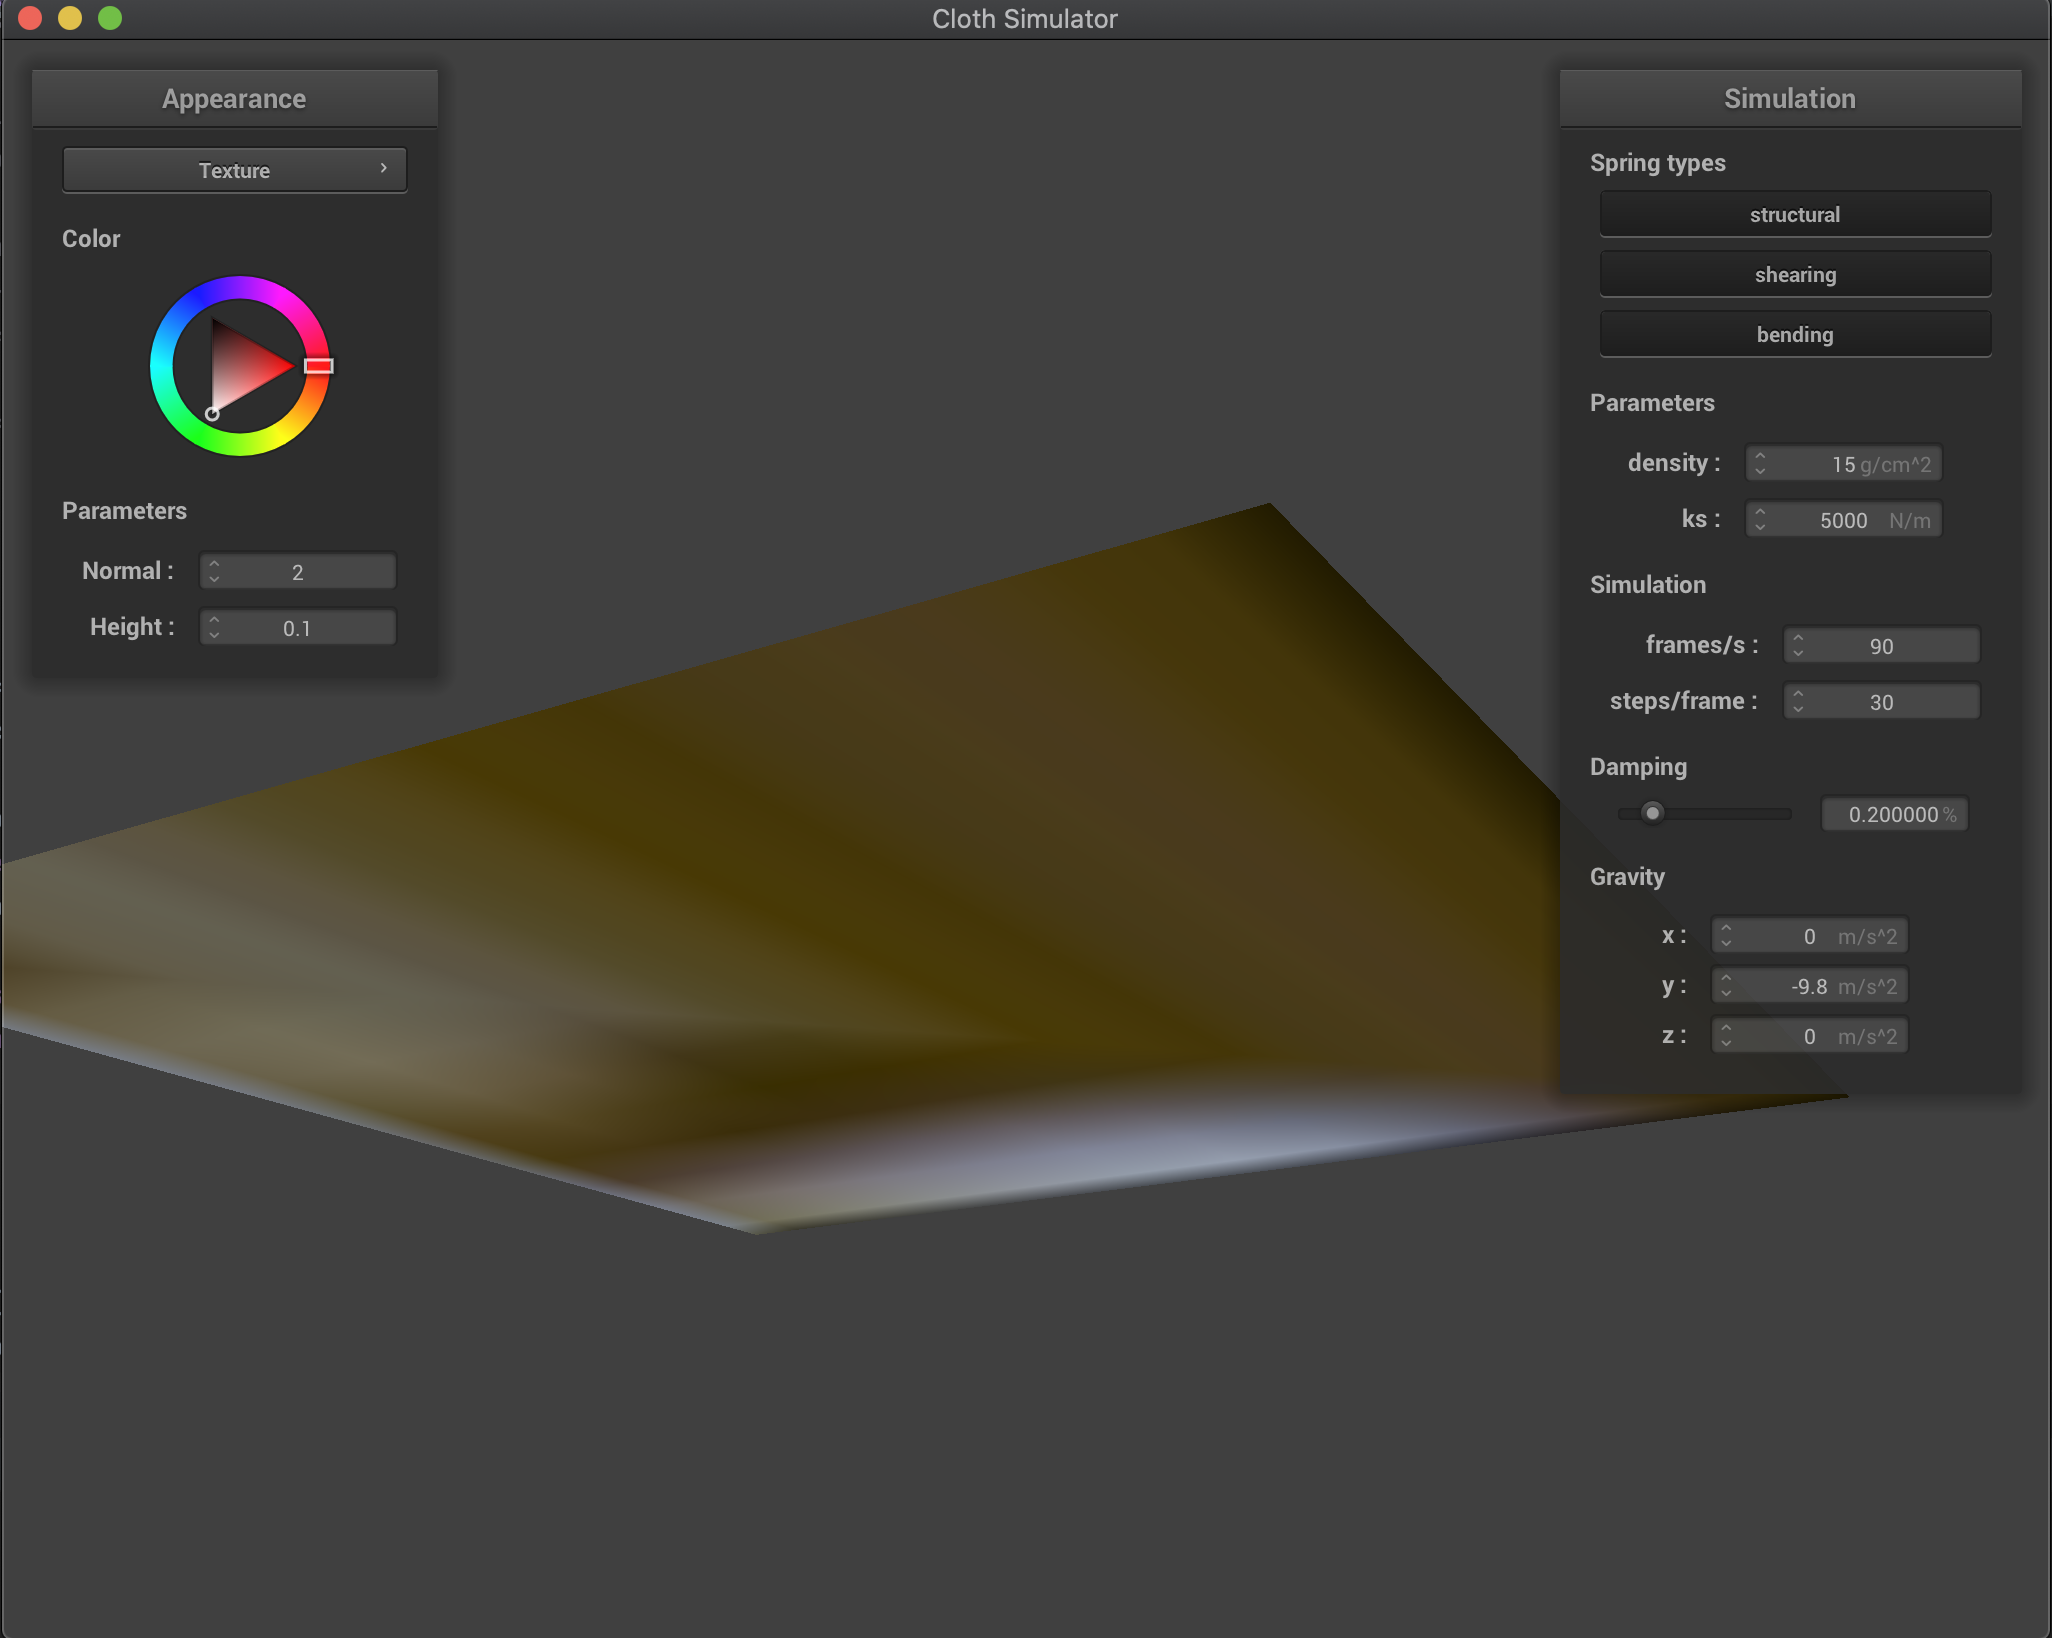Click the gravity y stepper arrows
The width and height of the screenshot is (2052, 1638).
[x=1726, y=985]
